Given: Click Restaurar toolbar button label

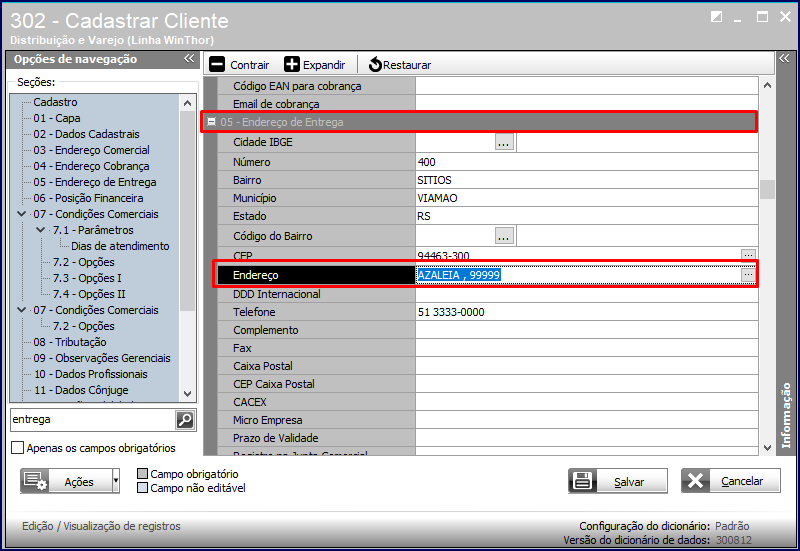Looking at the screenshot, I should [x=407, y=65].
